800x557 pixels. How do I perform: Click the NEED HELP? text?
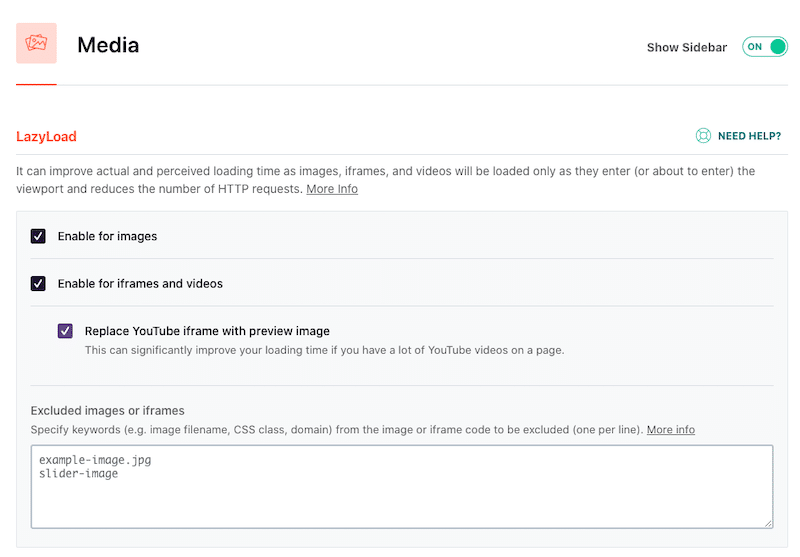click(x=750, y=136)
